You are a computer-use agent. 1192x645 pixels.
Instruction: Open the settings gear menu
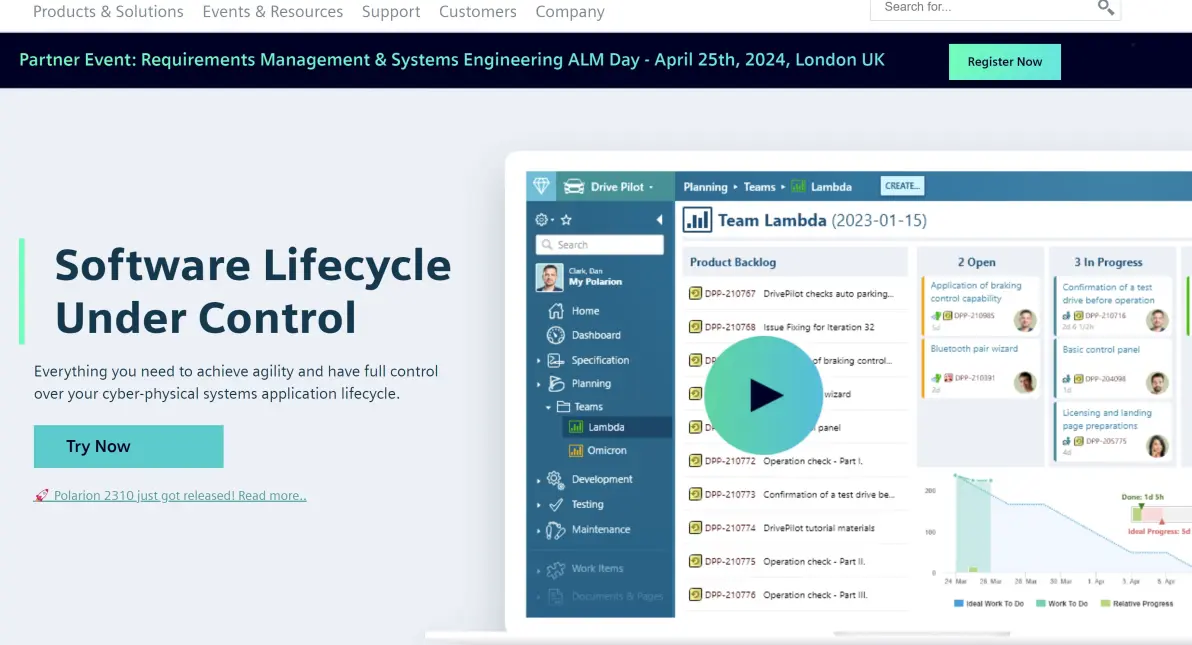click(x=544, y=220)
